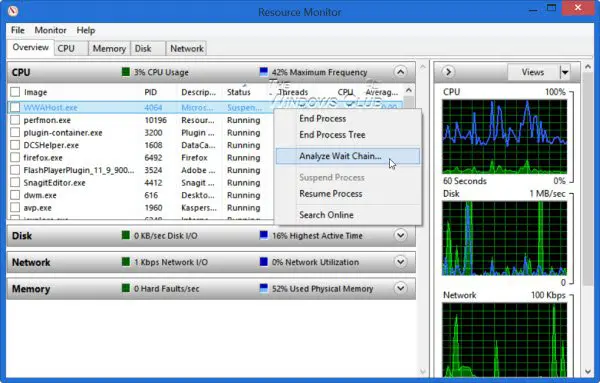
Task: Sort by the Averag... column header
Action: pos(382,92)
